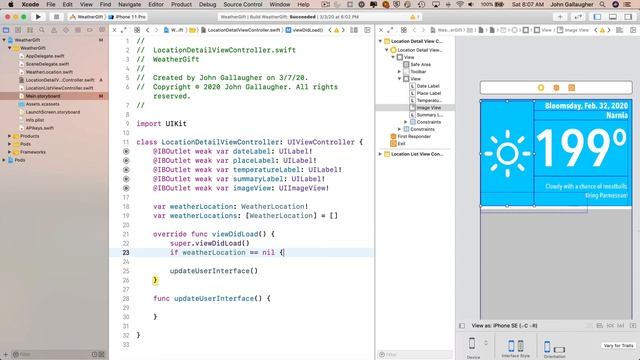Click the placeLabel outlet connection circle
The image size is (640, 360).
pyautogui.click(x=126, y=160)
